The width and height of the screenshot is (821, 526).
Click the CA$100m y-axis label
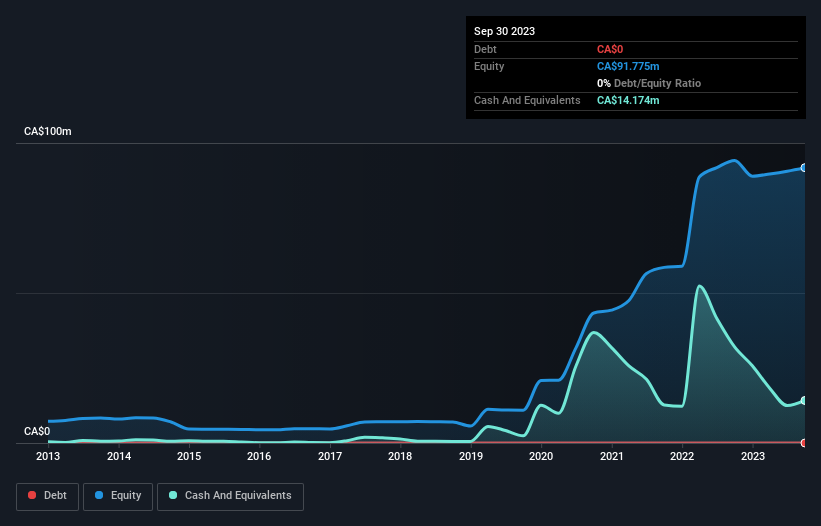48,131
